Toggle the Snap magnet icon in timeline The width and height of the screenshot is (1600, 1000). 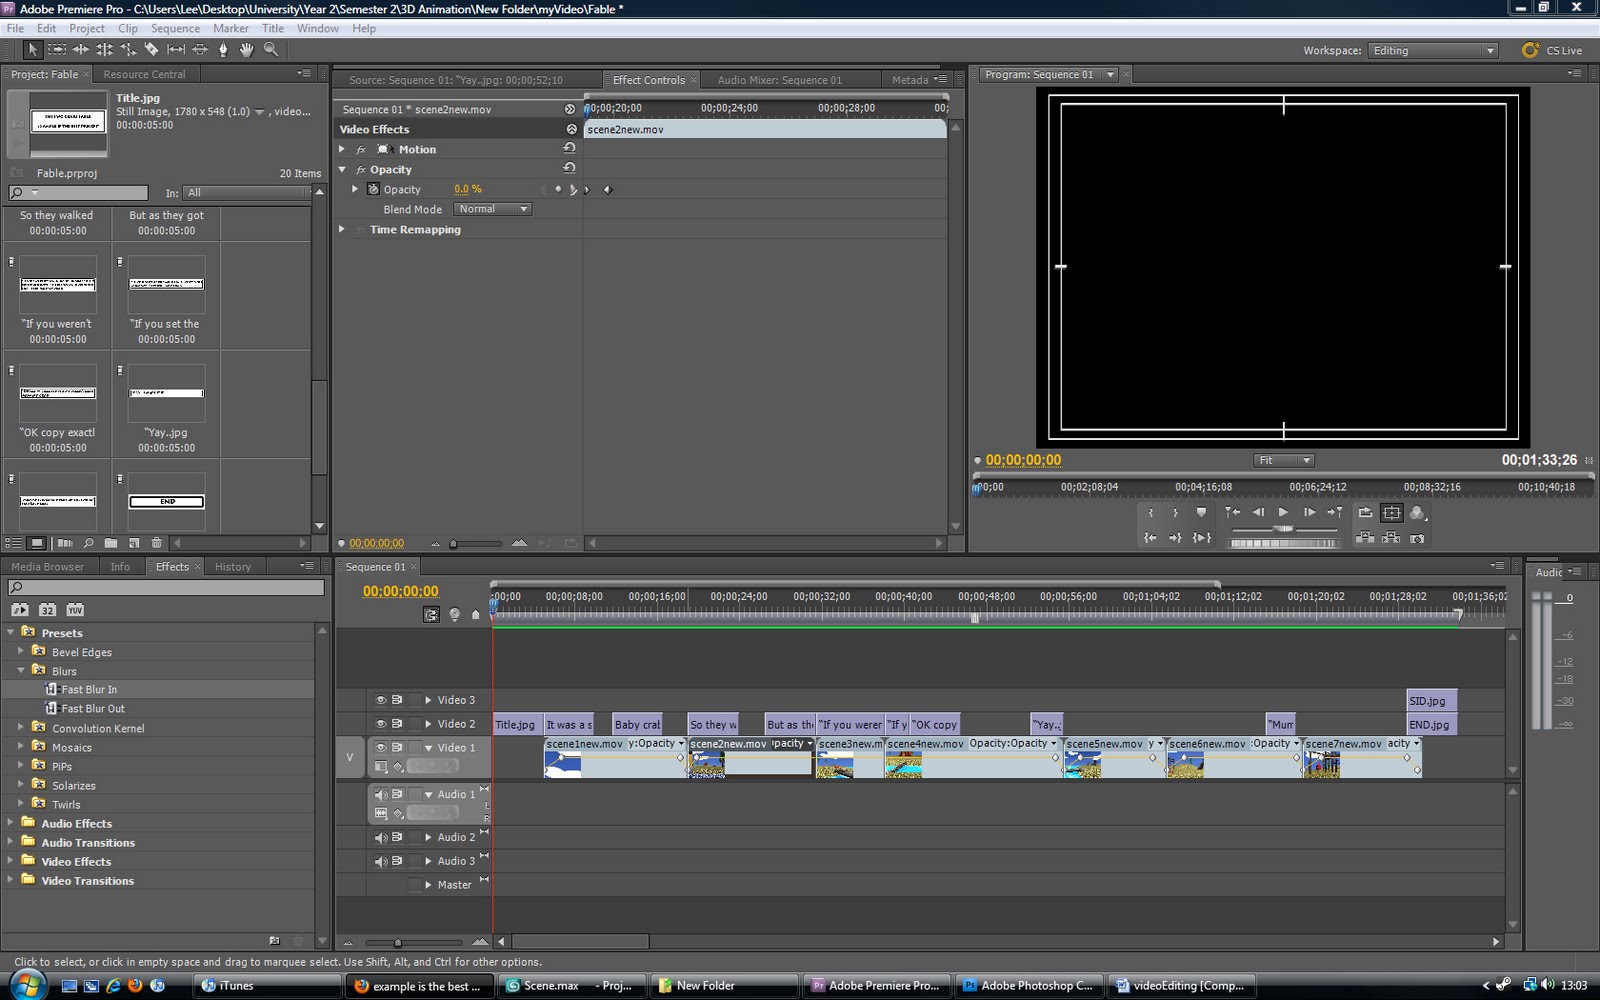point(431,615)
